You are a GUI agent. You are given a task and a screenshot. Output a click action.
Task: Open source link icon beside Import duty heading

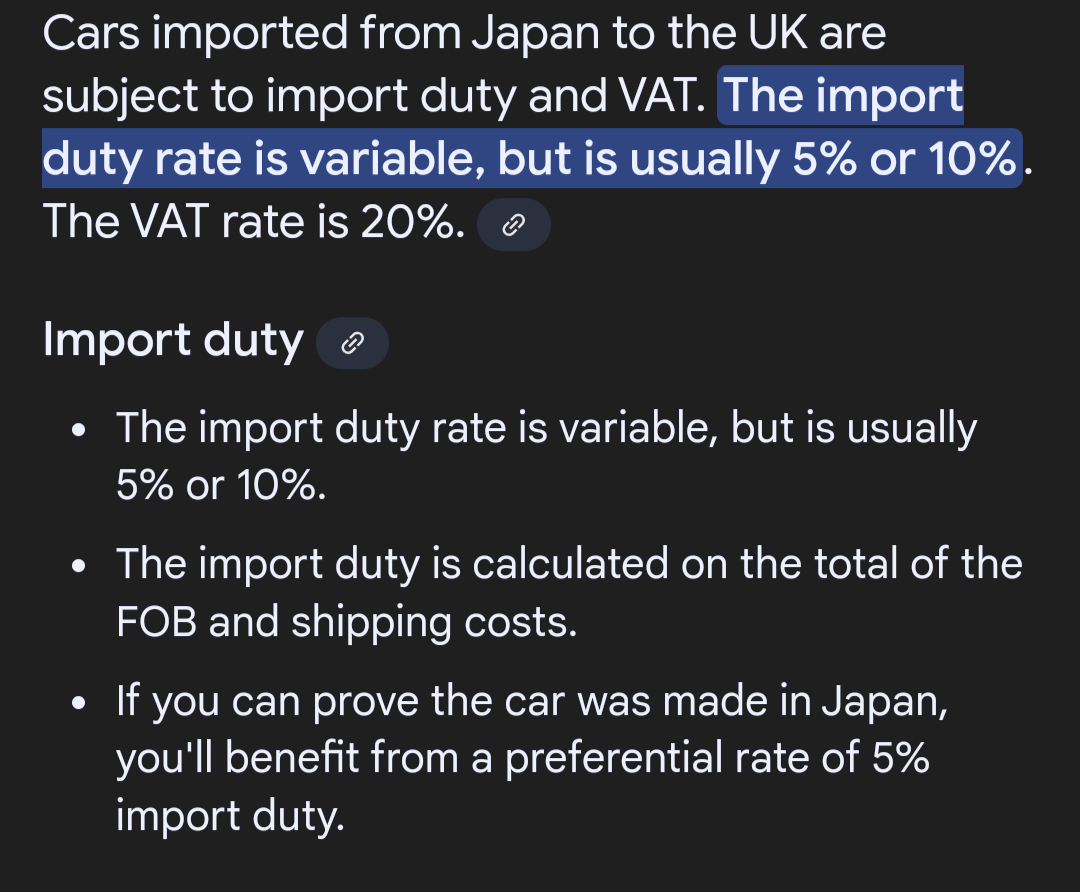pos(352,343)
